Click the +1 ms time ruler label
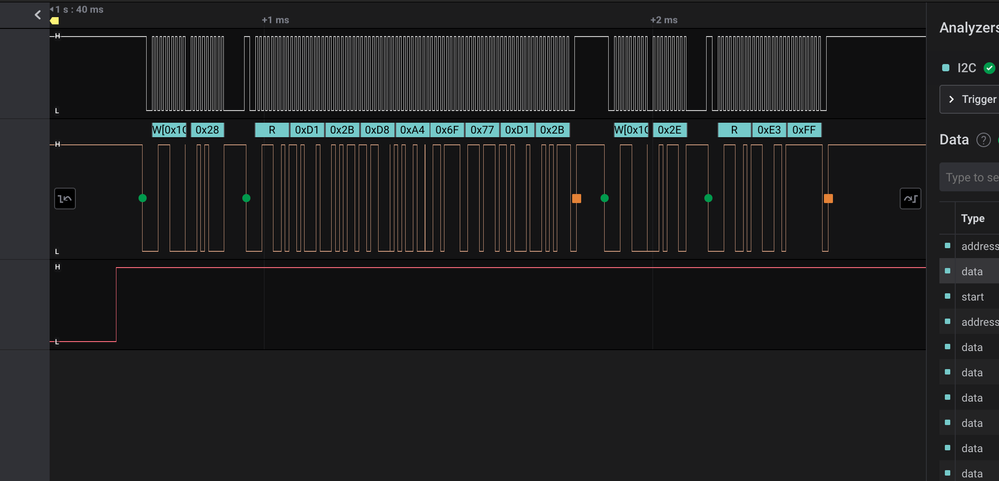 point(275,20)
